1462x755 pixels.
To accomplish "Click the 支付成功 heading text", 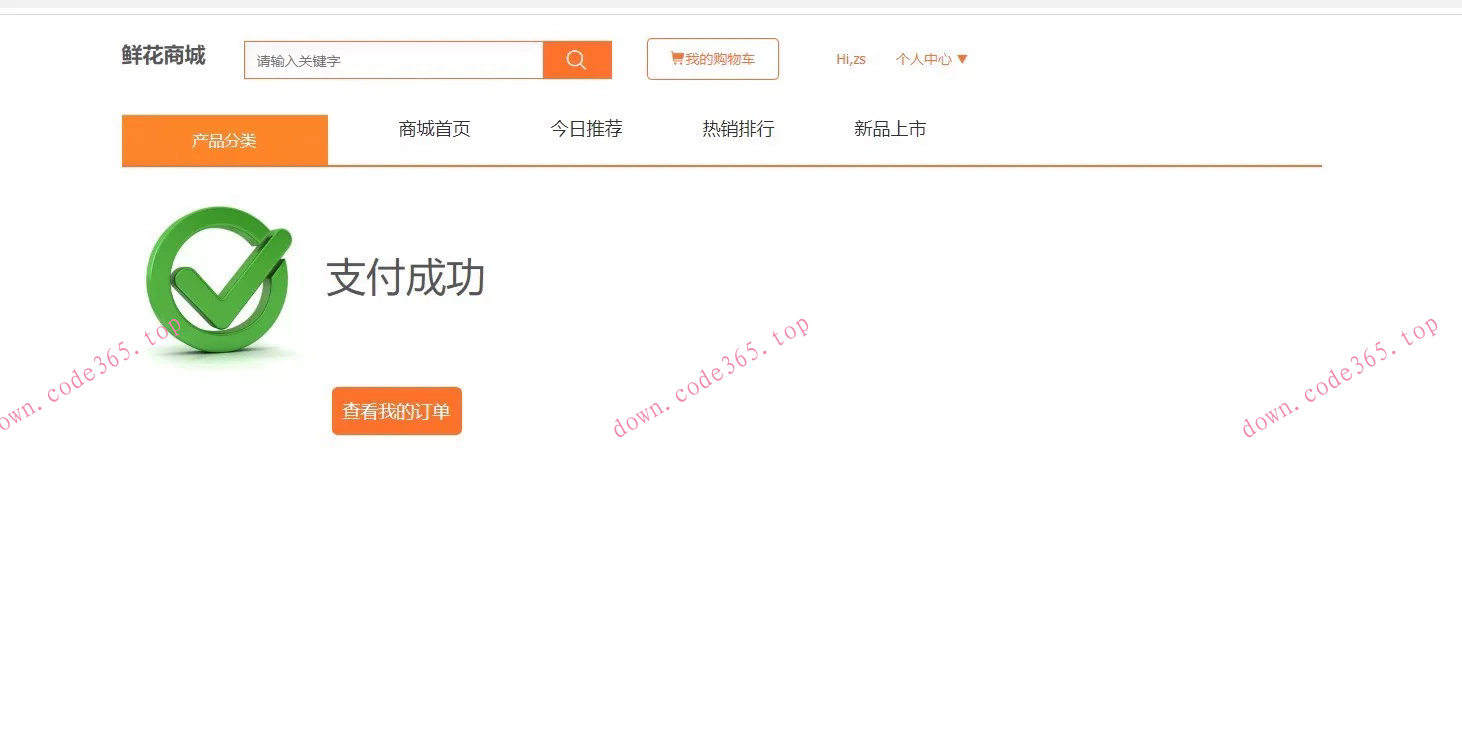I will click(x=405, y=279).
